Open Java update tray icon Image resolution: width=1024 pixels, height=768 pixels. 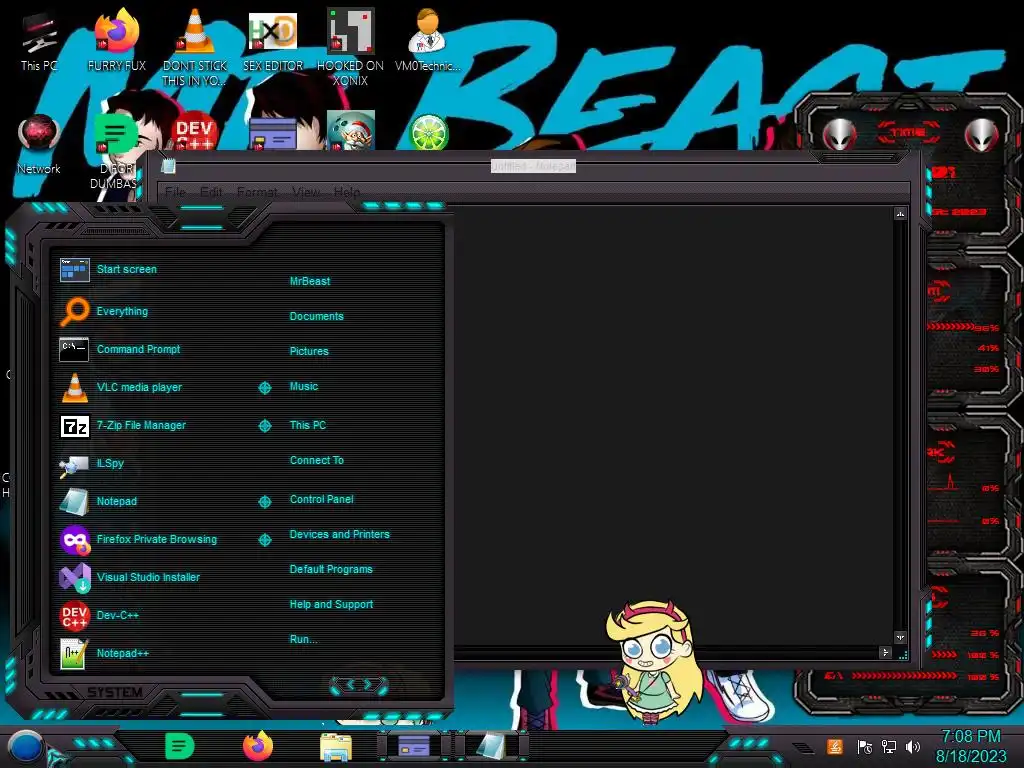tap(835, 746)
